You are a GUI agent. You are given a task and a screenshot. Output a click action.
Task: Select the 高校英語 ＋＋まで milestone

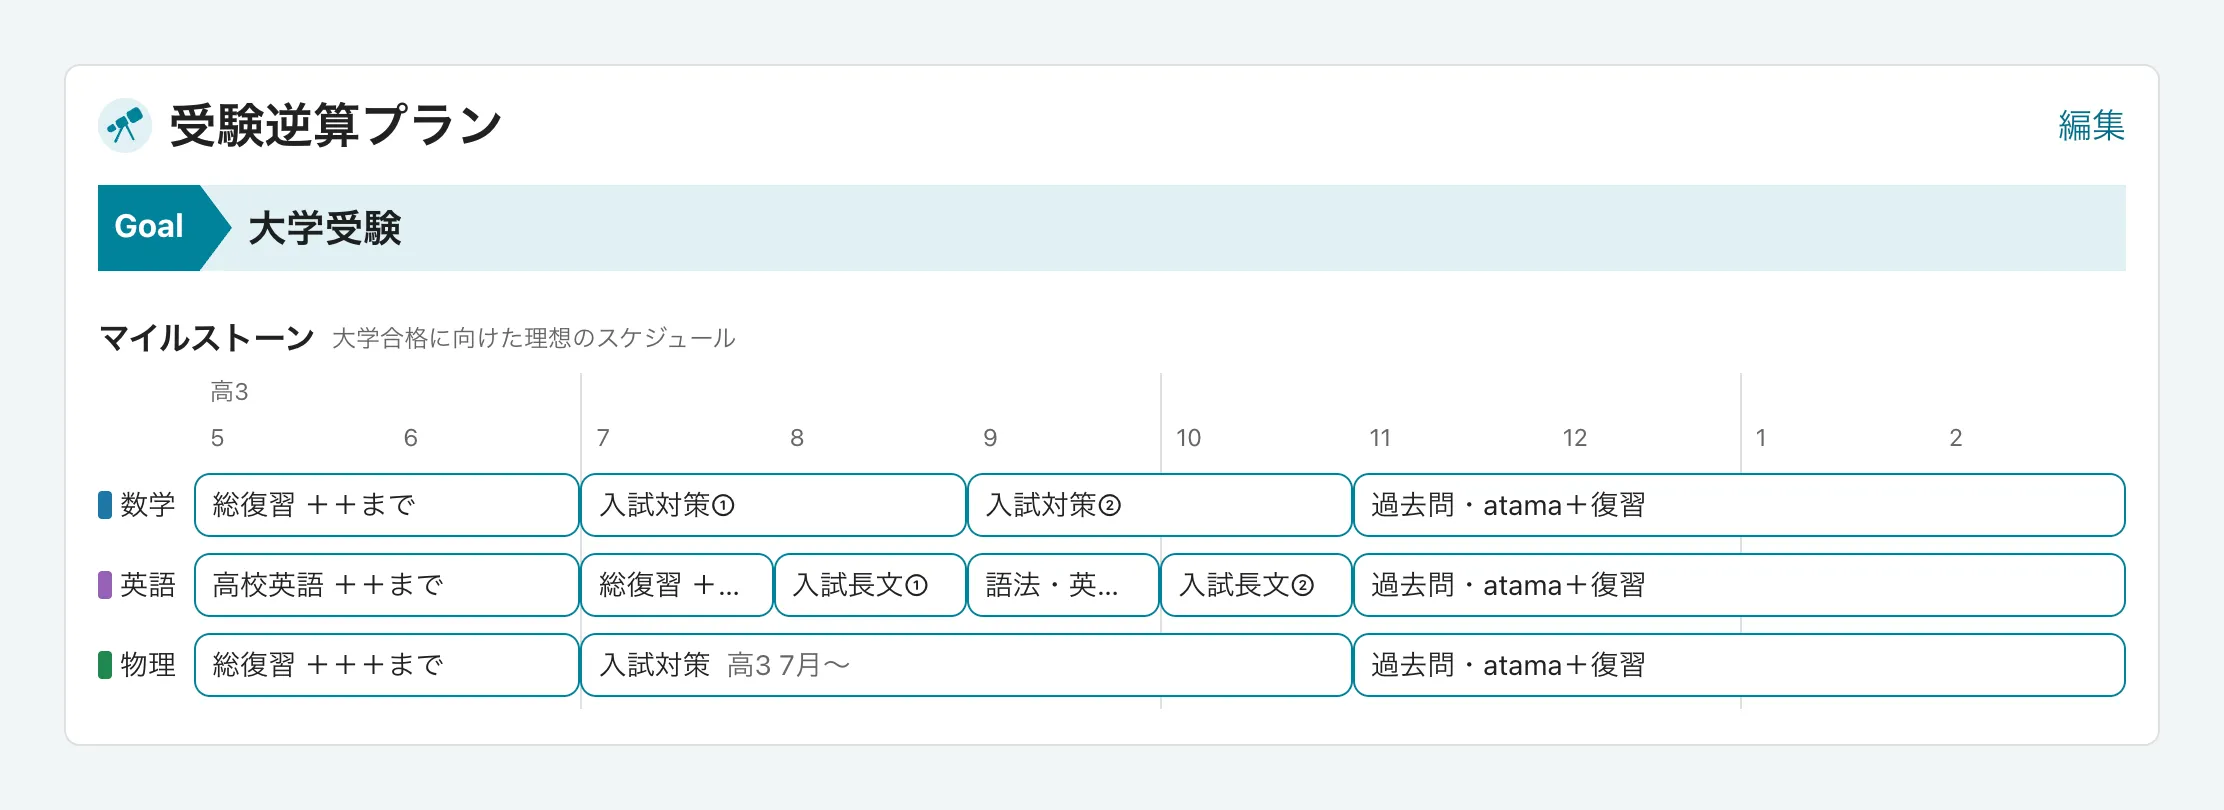pyautogui.click(x=385, y=585)
